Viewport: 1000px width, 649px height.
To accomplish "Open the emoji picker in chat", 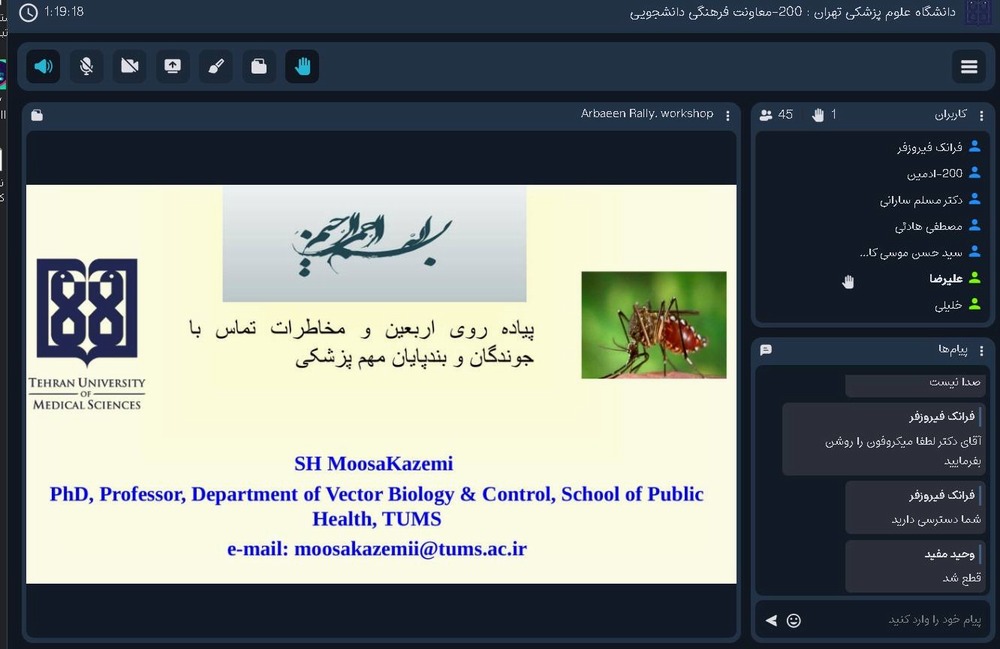I will coord(794,620).
